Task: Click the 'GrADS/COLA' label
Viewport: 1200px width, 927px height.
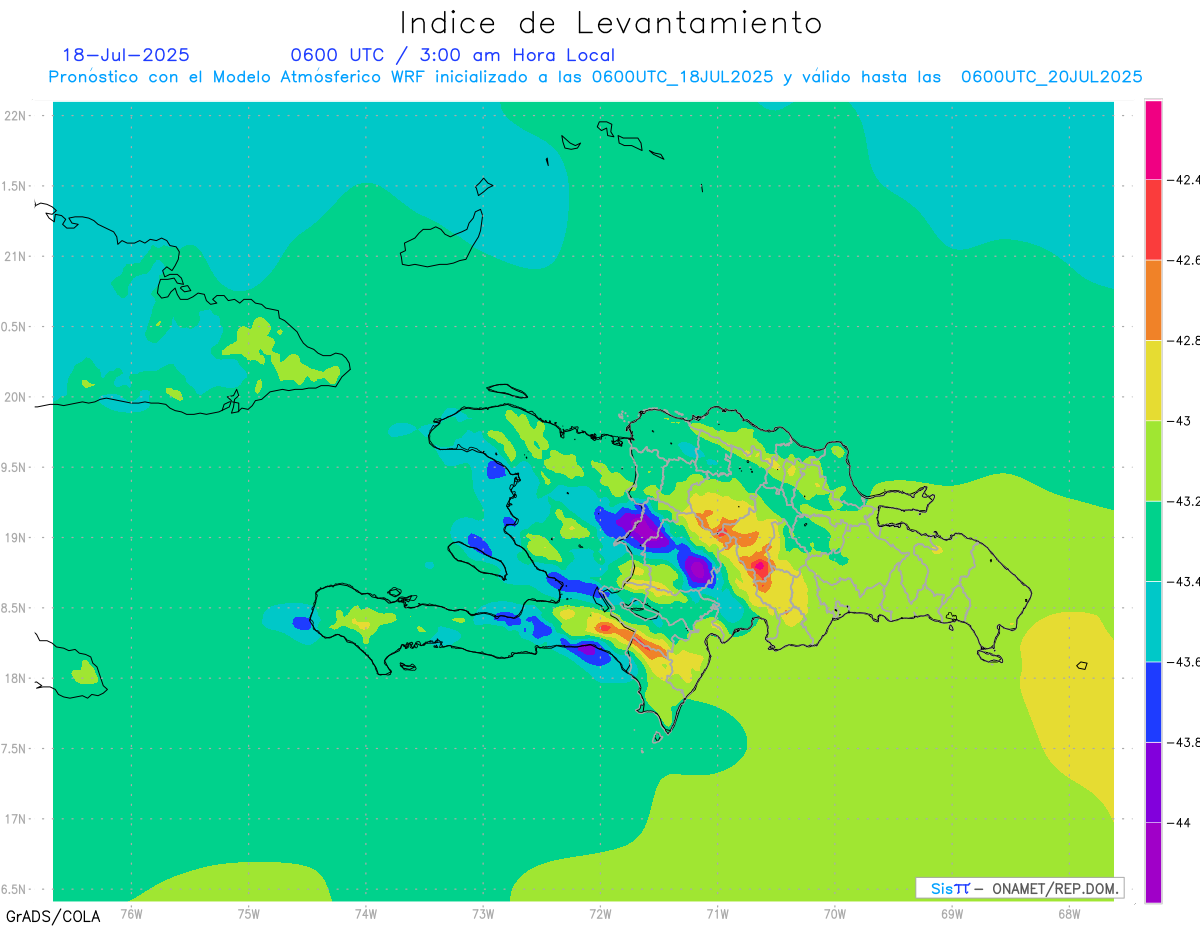Action: [53, 916]
